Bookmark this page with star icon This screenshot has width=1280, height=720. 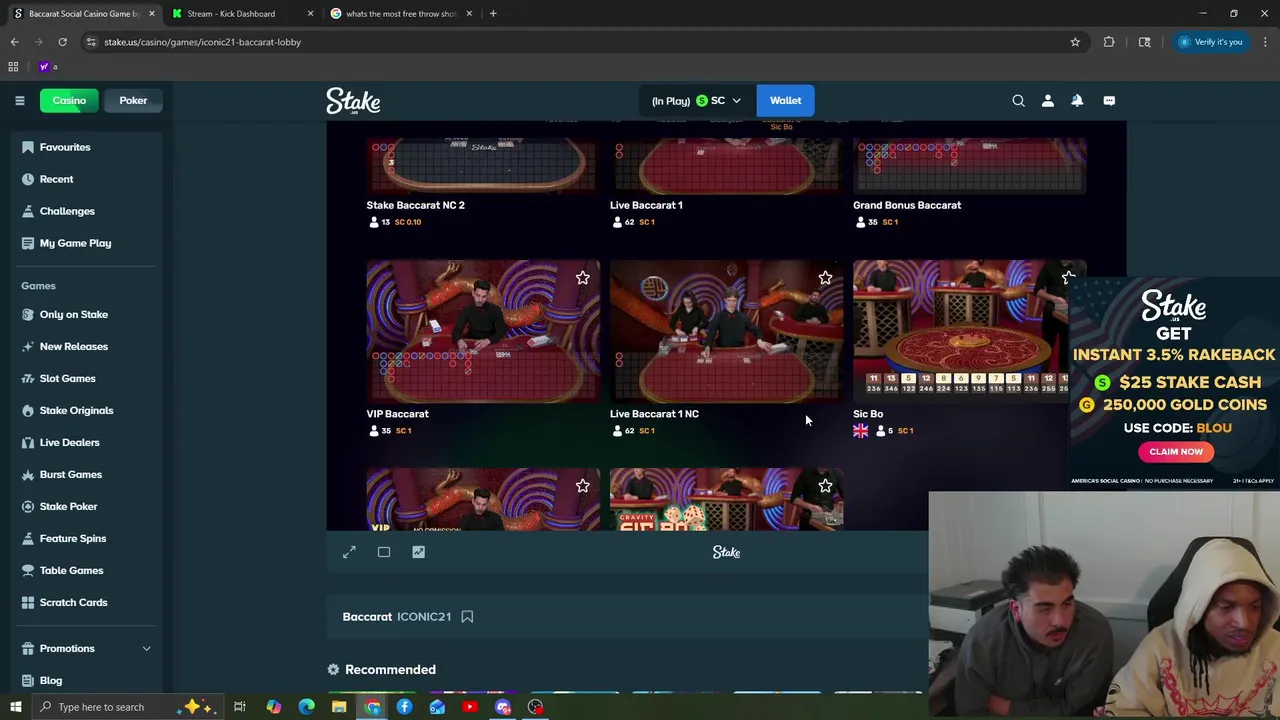click(1075, 42)
